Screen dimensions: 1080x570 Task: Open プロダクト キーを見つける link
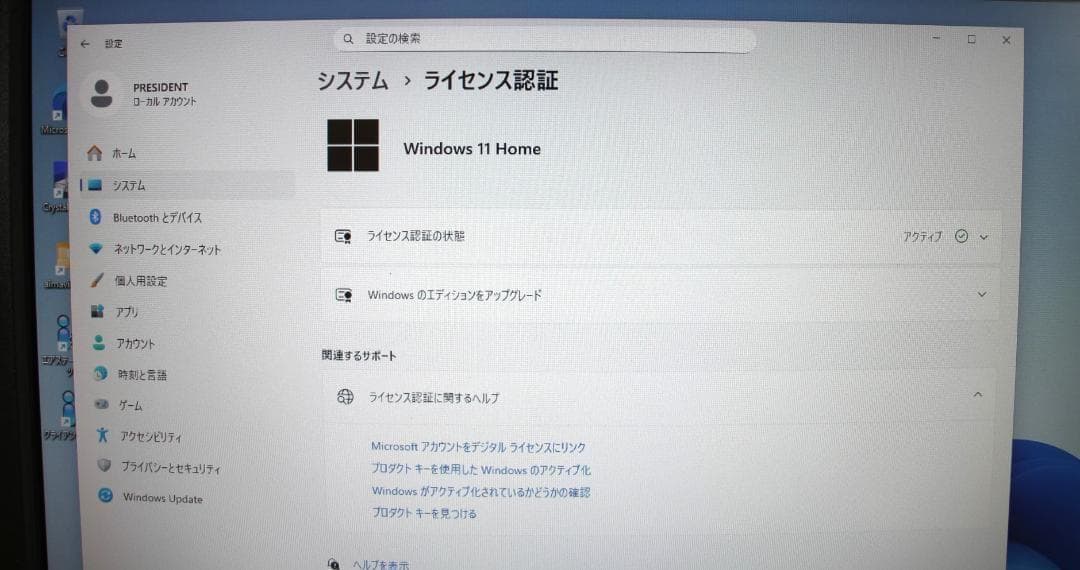pos(424,514)
